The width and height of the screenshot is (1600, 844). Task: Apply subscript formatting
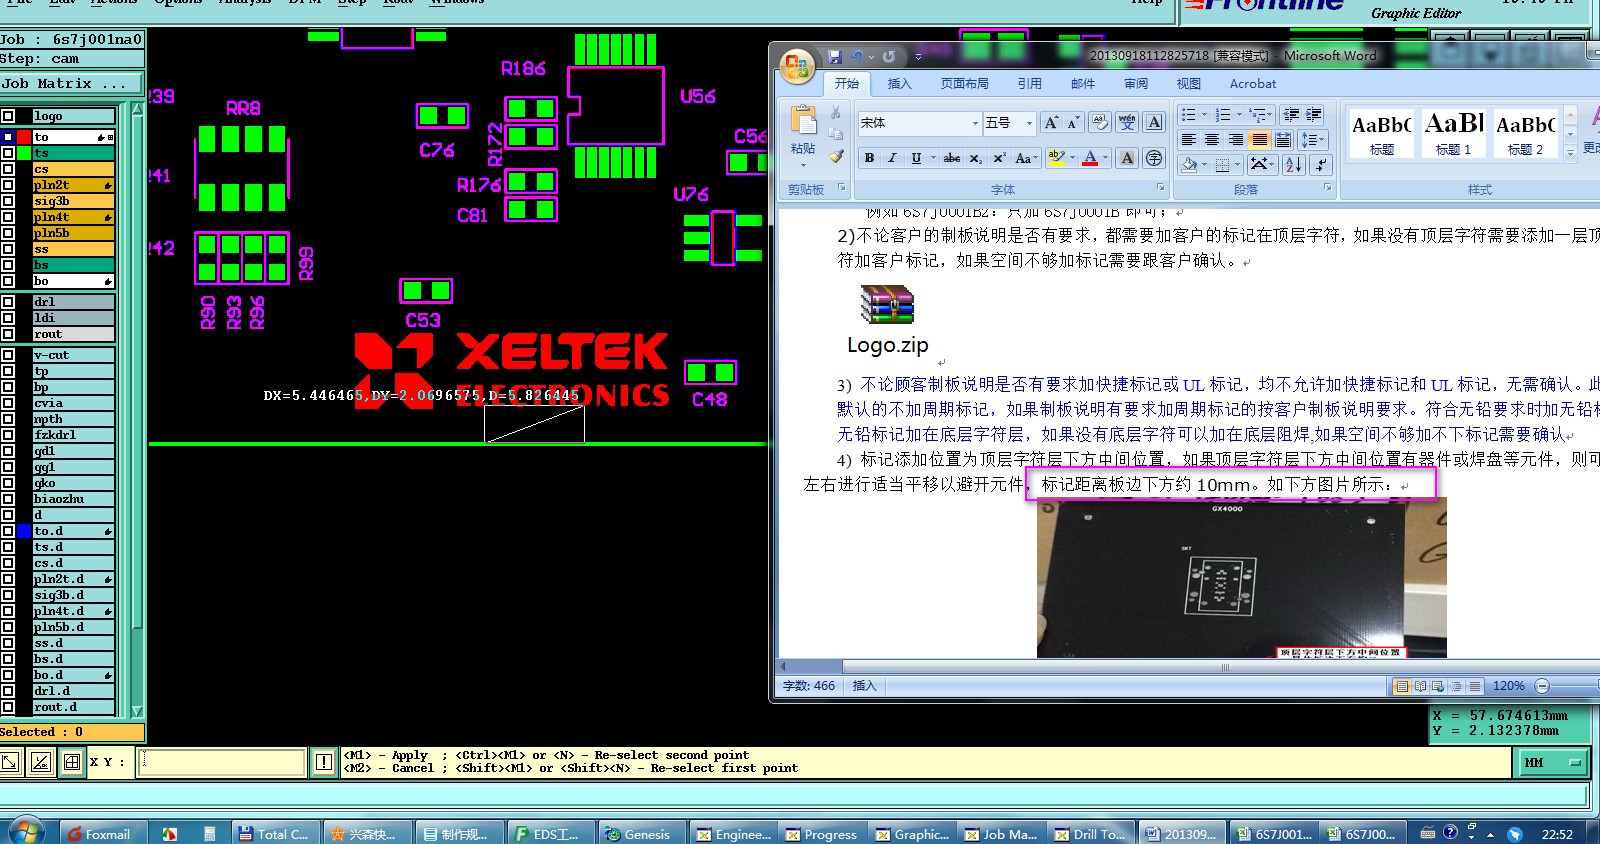pos(975,158)
